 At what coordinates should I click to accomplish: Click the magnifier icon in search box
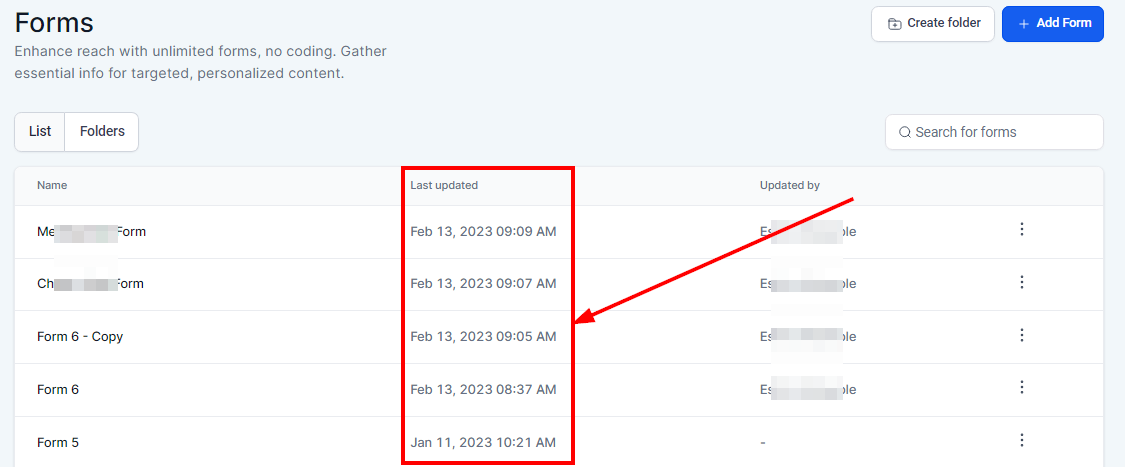coord(904,132)
